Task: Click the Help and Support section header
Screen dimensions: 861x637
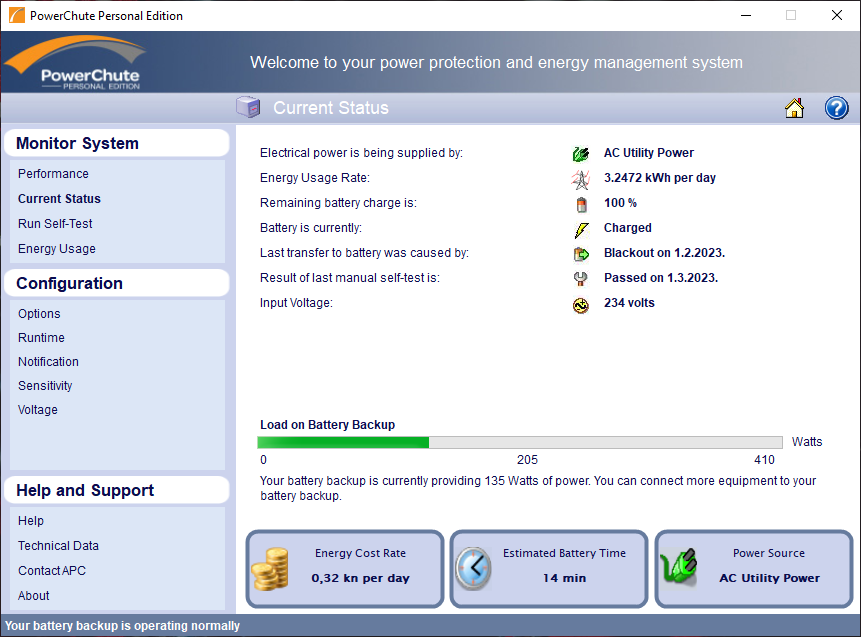Action: (116, 490)
